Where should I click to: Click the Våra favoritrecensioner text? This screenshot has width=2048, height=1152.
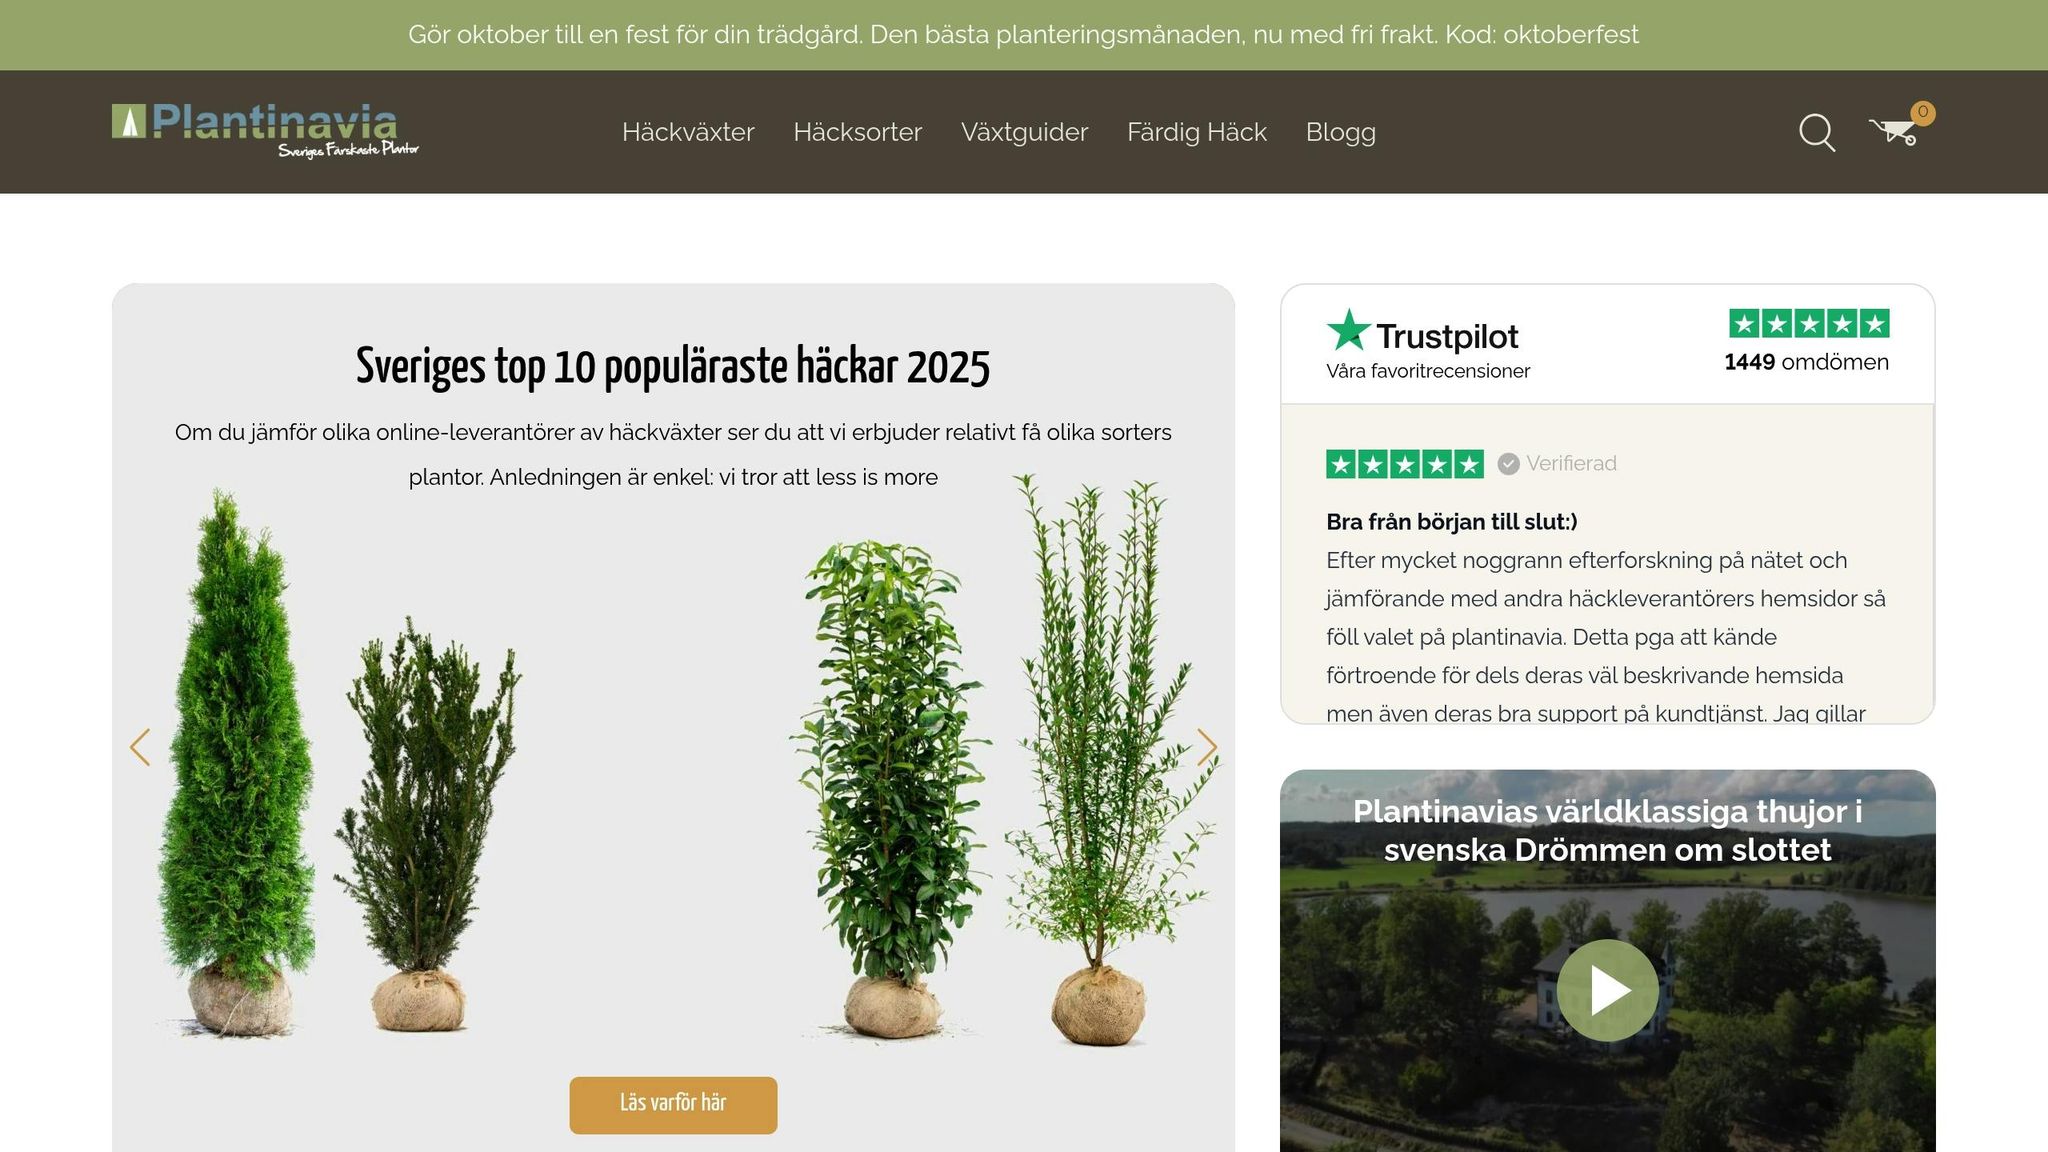(1428, 371)
